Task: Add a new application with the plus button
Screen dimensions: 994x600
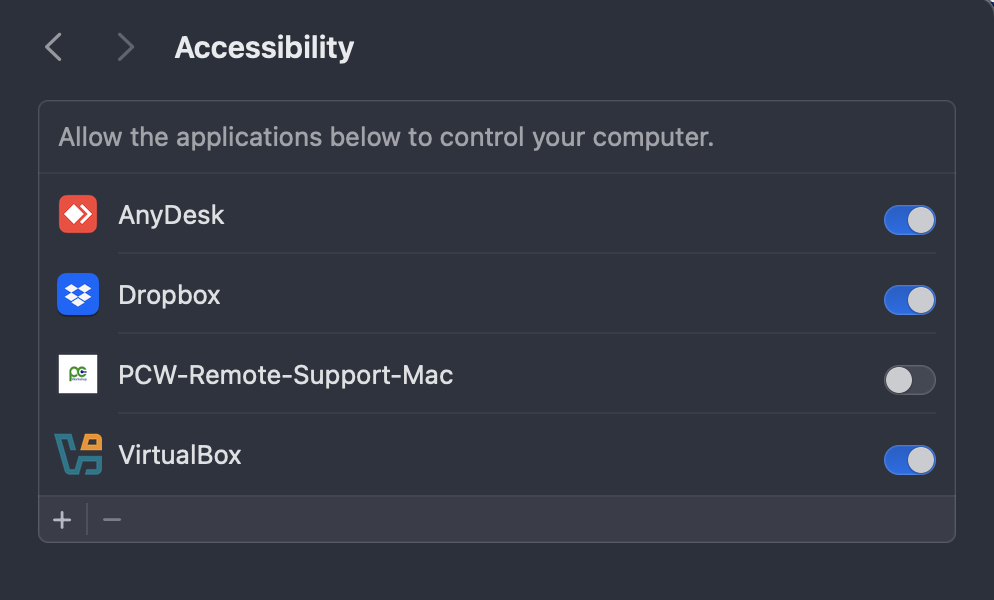Action: (61, 519)
